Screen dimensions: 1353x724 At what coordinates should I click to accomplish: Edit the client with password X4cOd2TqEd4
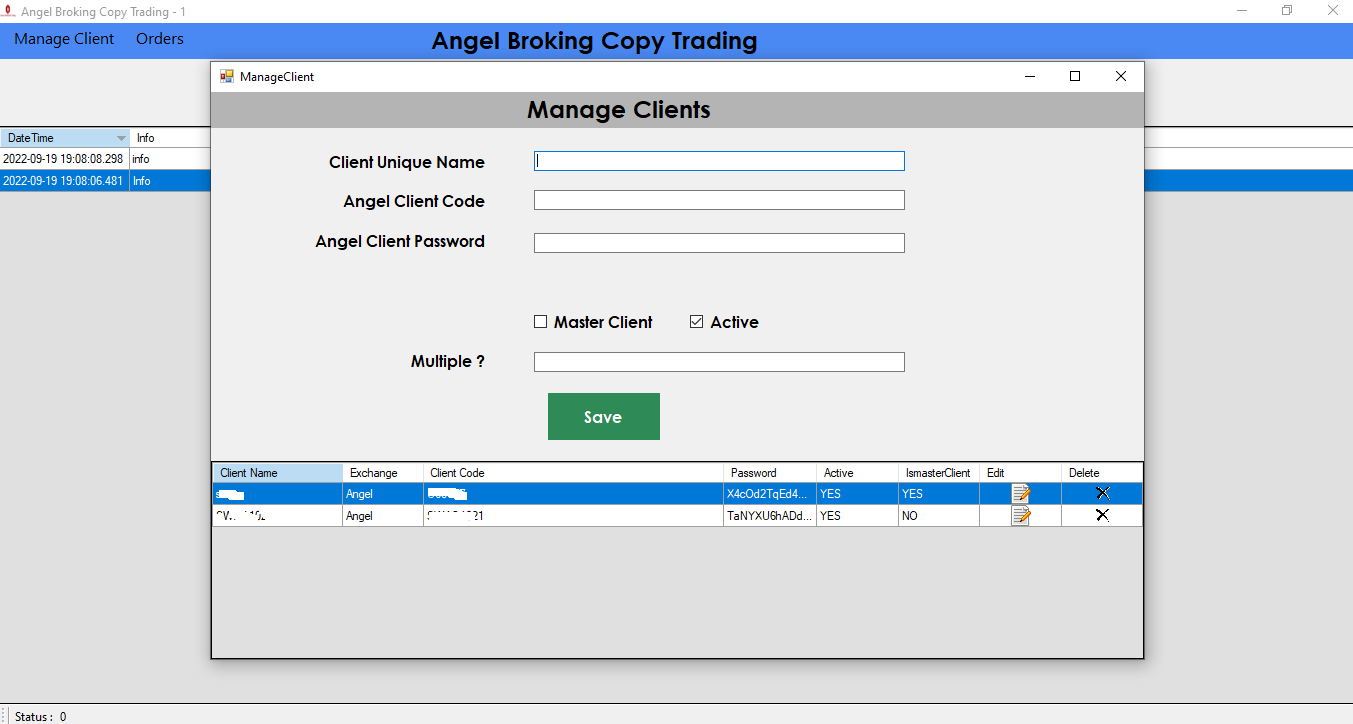[x=1021, y=493]
